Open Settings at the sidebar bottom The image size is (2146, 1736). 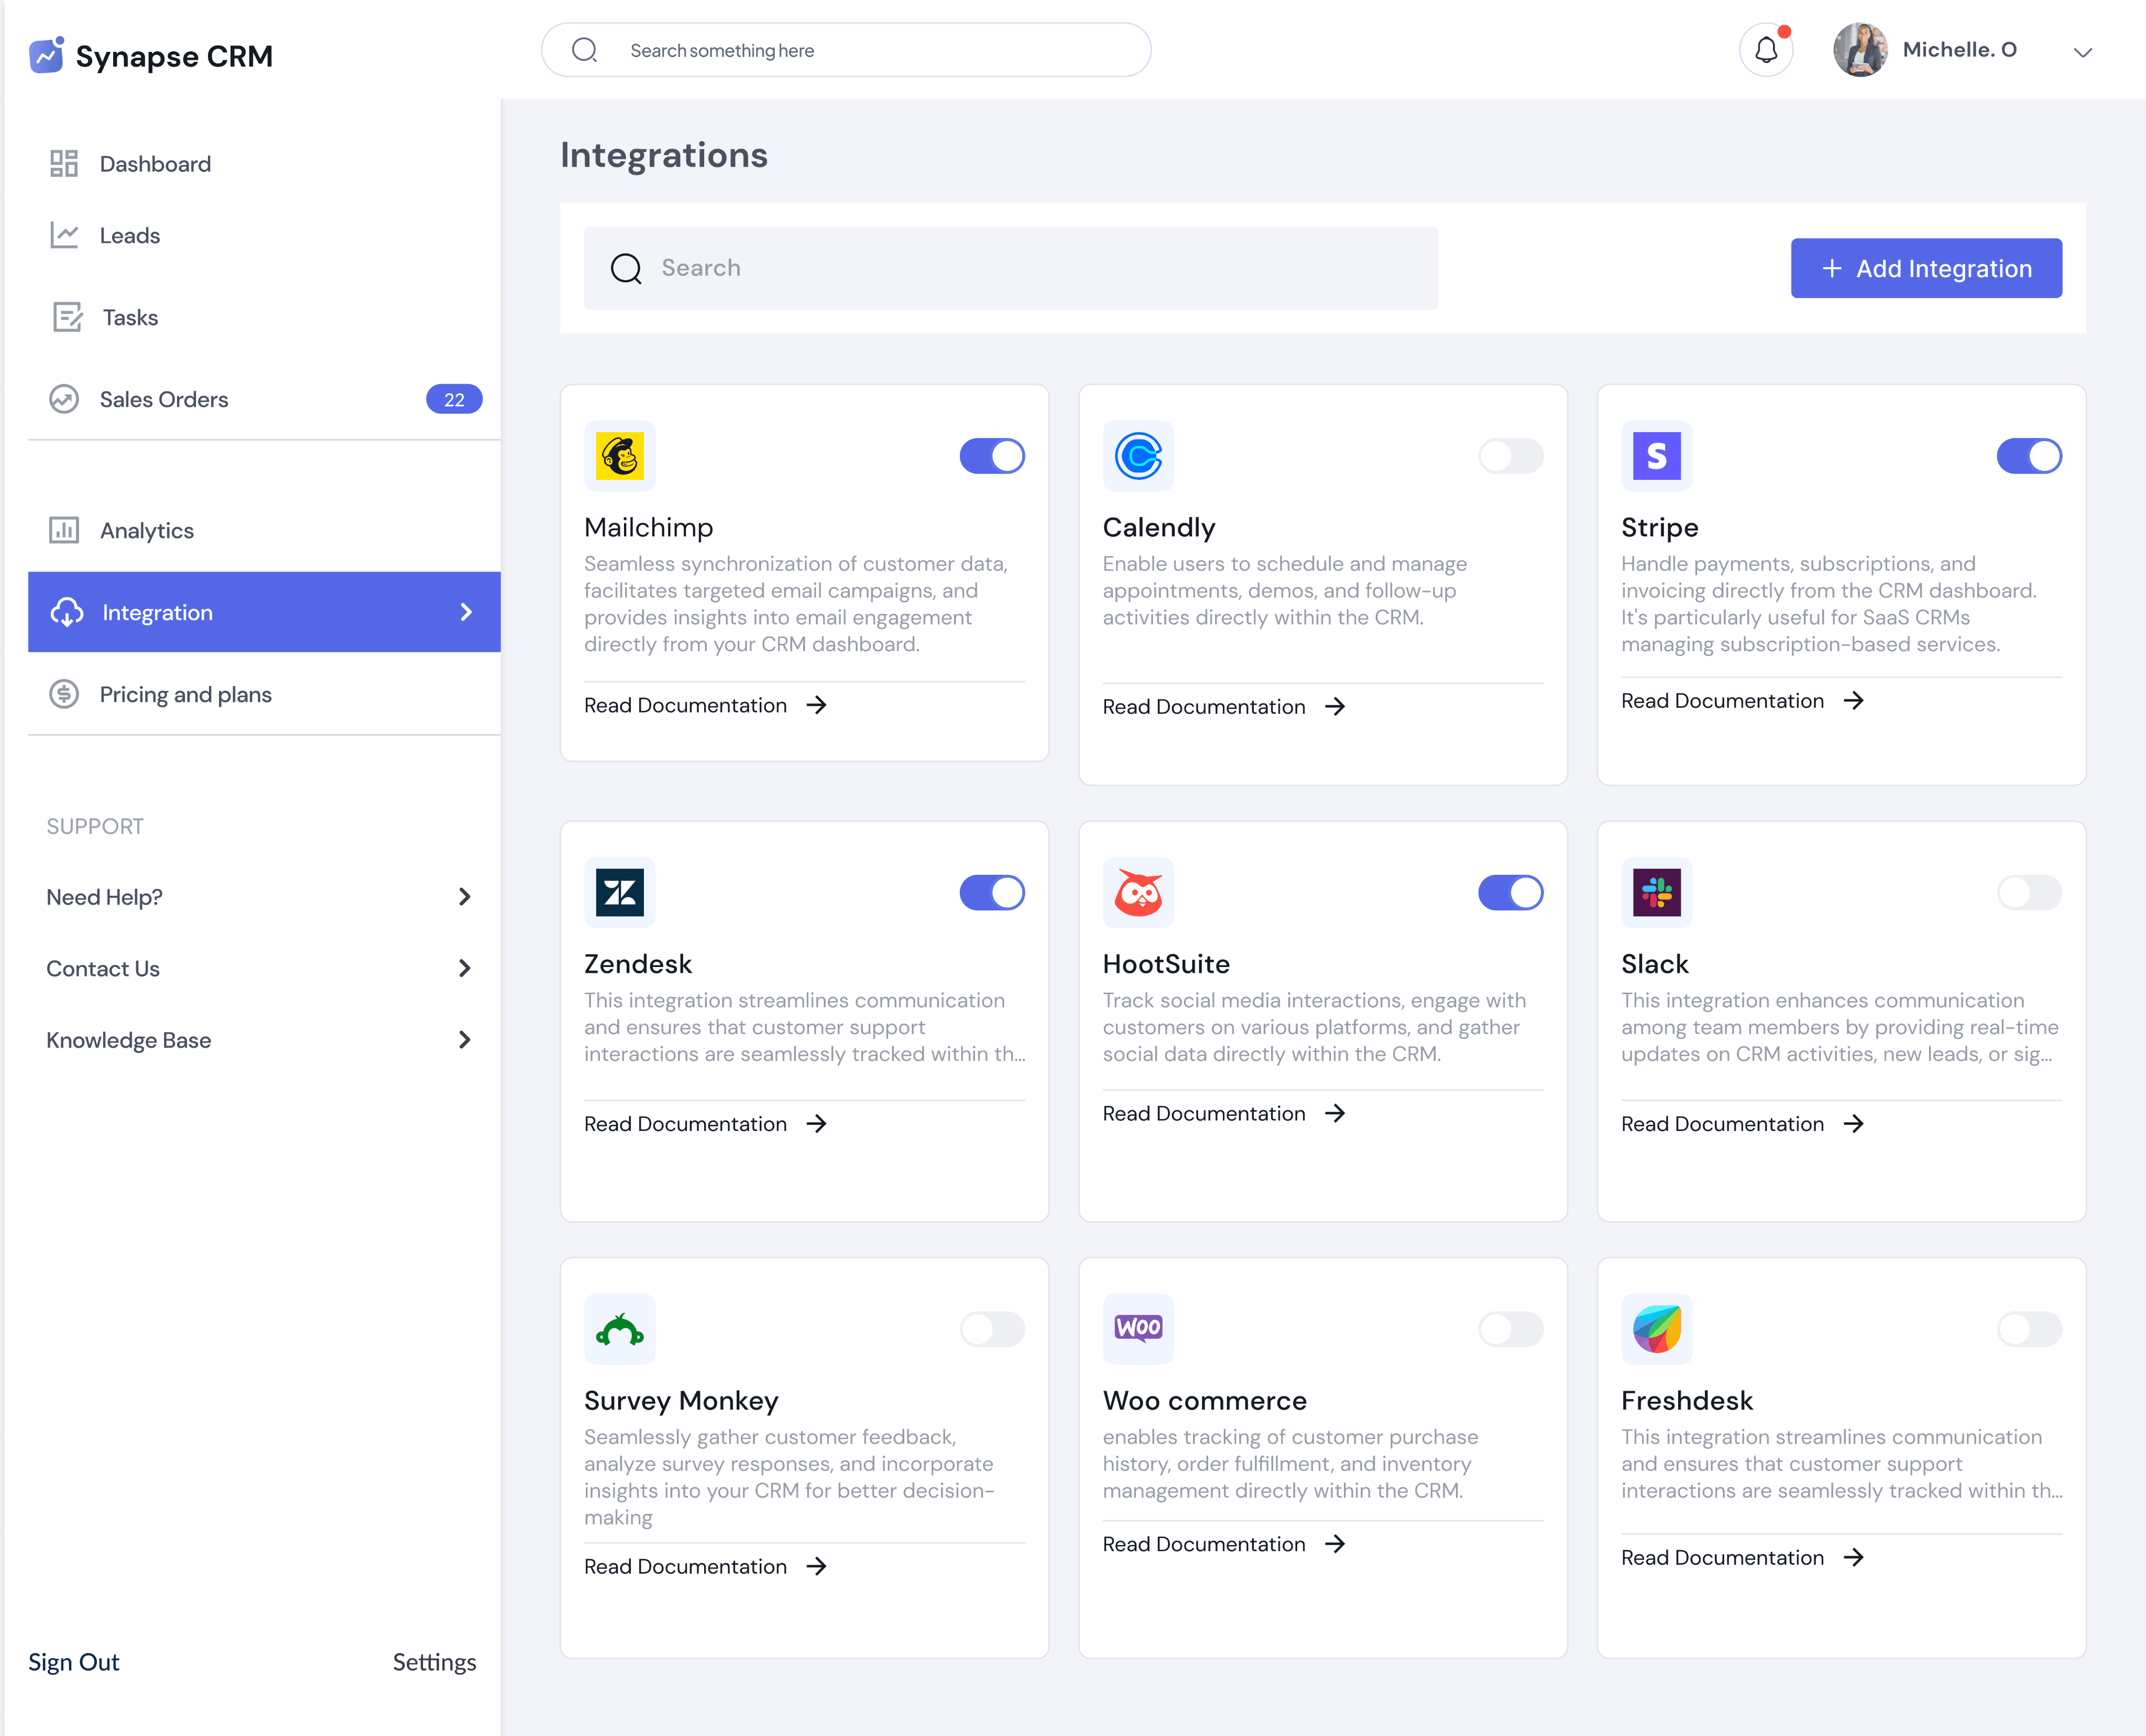pos(434,1661)
